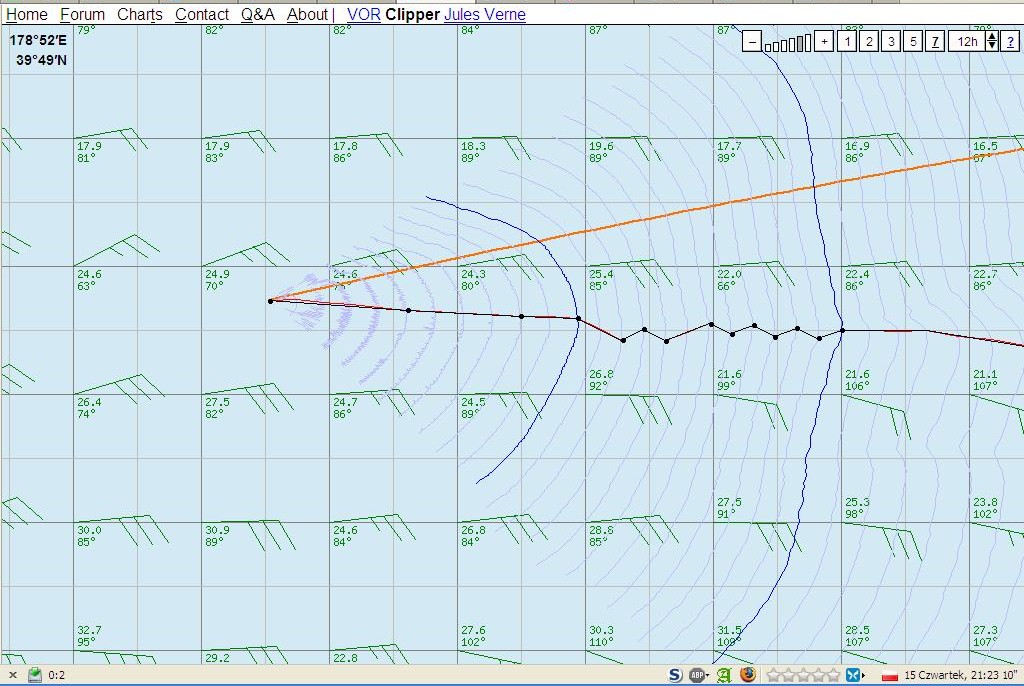Click the Adblock Plus status bar icon
Image resolution: width=1024 pixels, height=686 pixels.
(x=697, y=675)
